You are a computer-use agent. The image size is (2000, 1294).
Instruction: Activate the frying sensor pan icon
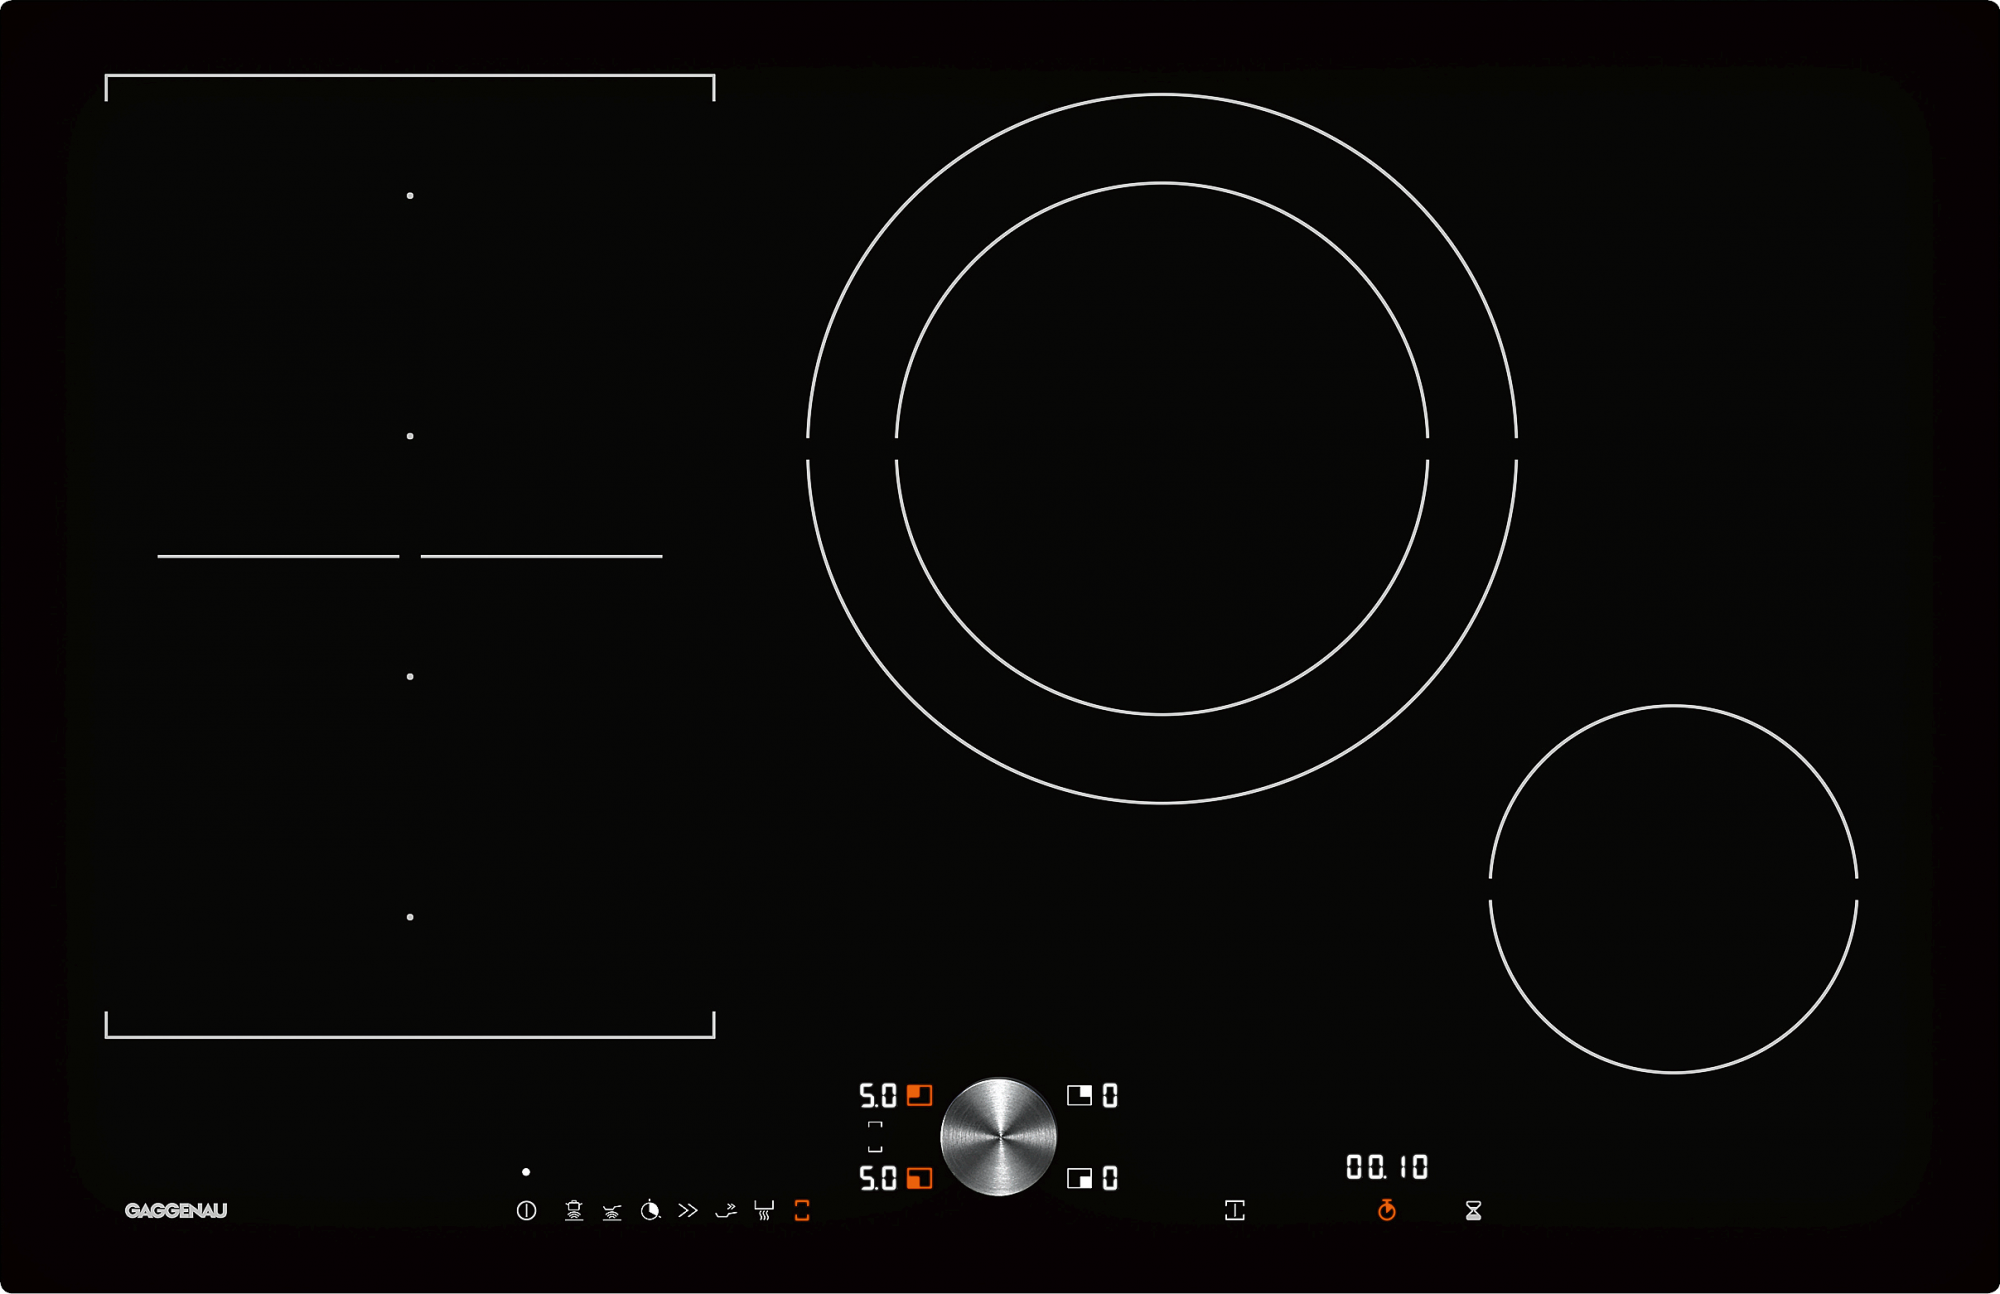612,1212
